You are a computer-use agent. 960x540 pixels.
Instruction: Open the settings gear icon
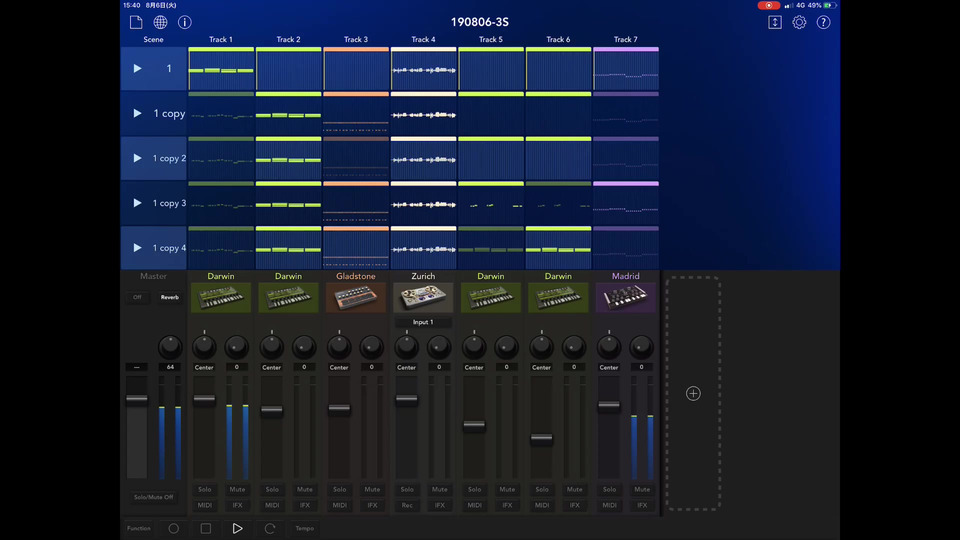799,22
